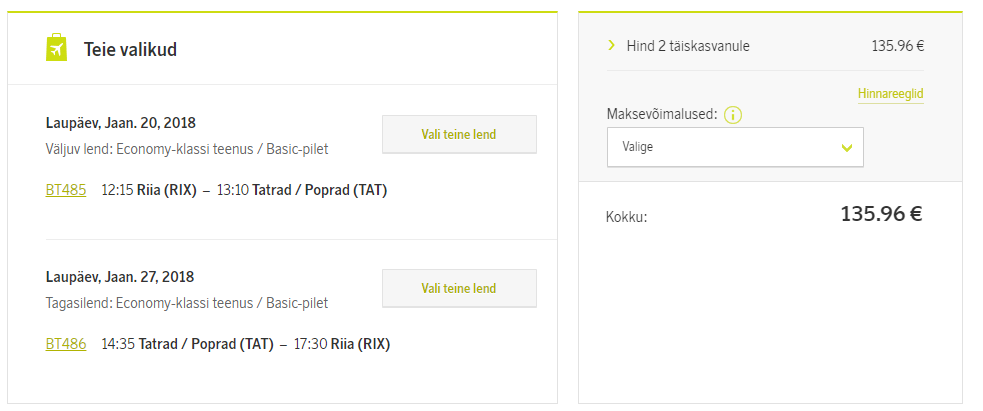Click the Teie valikud heading
Viewport: 983px width, 411px height.
tap(130, 49)
